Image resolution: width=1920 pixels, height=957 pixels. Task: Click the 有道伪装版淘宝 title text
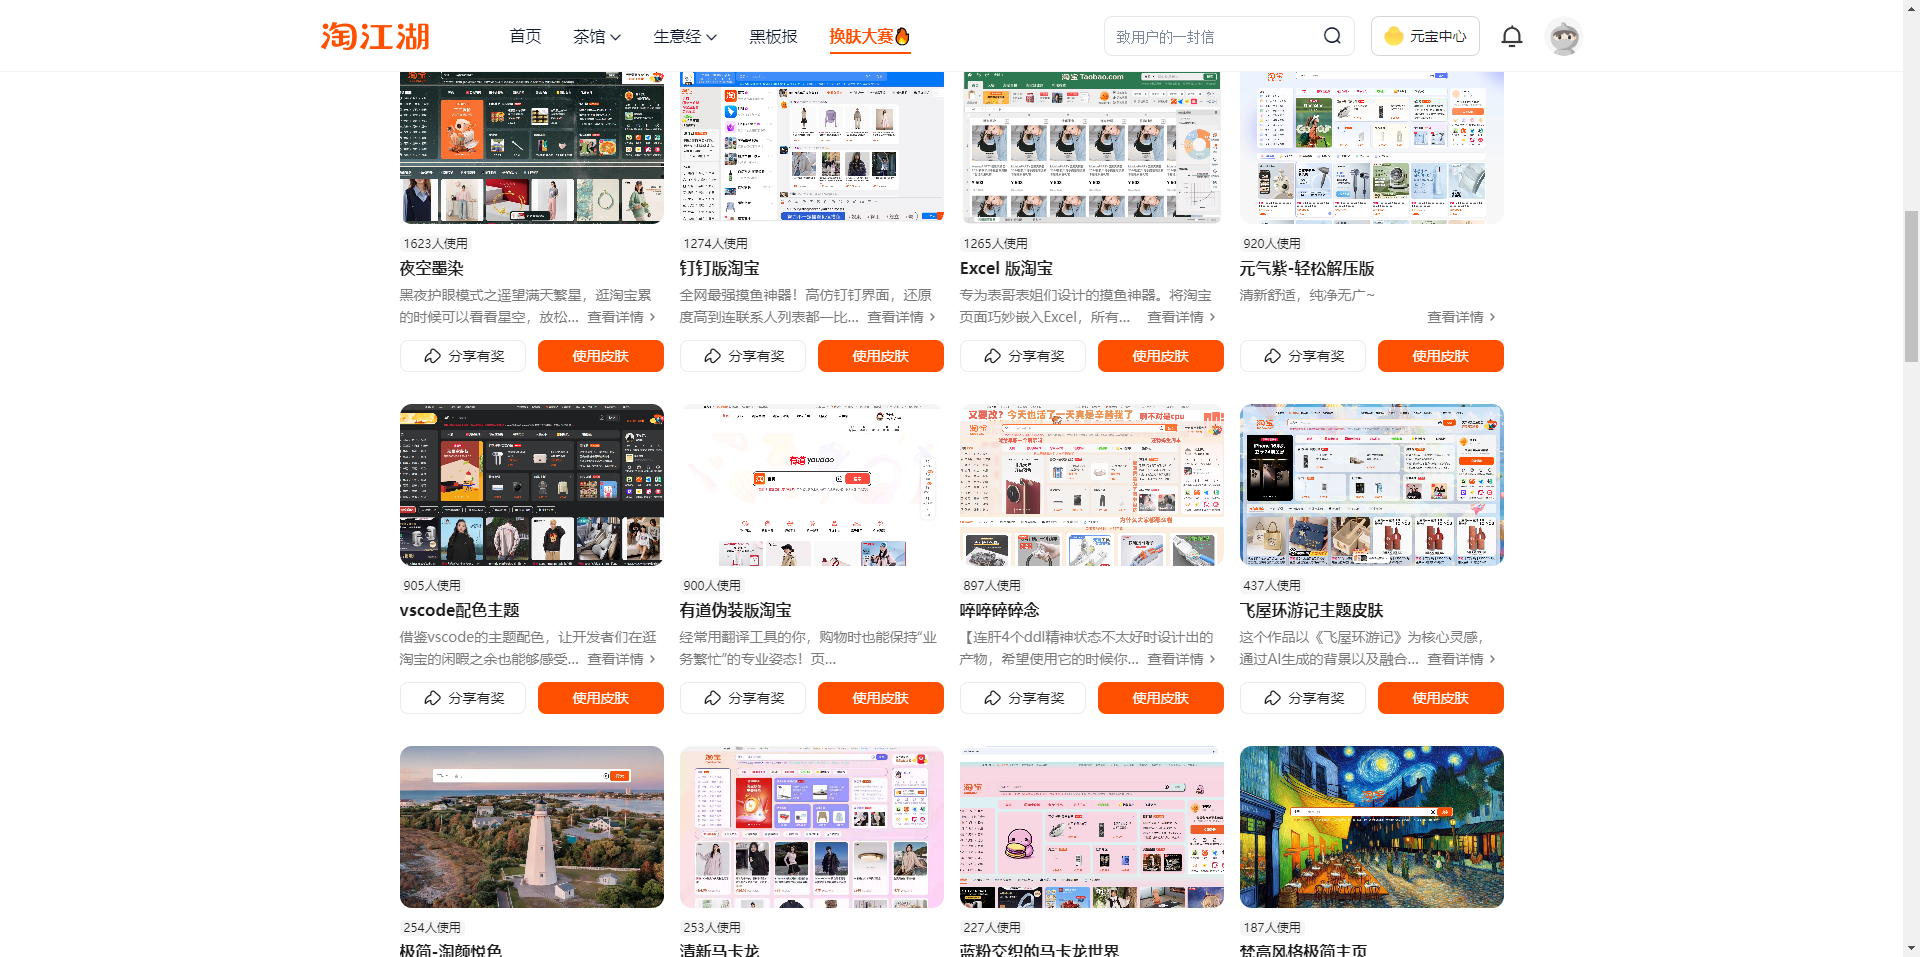(736, 610)
